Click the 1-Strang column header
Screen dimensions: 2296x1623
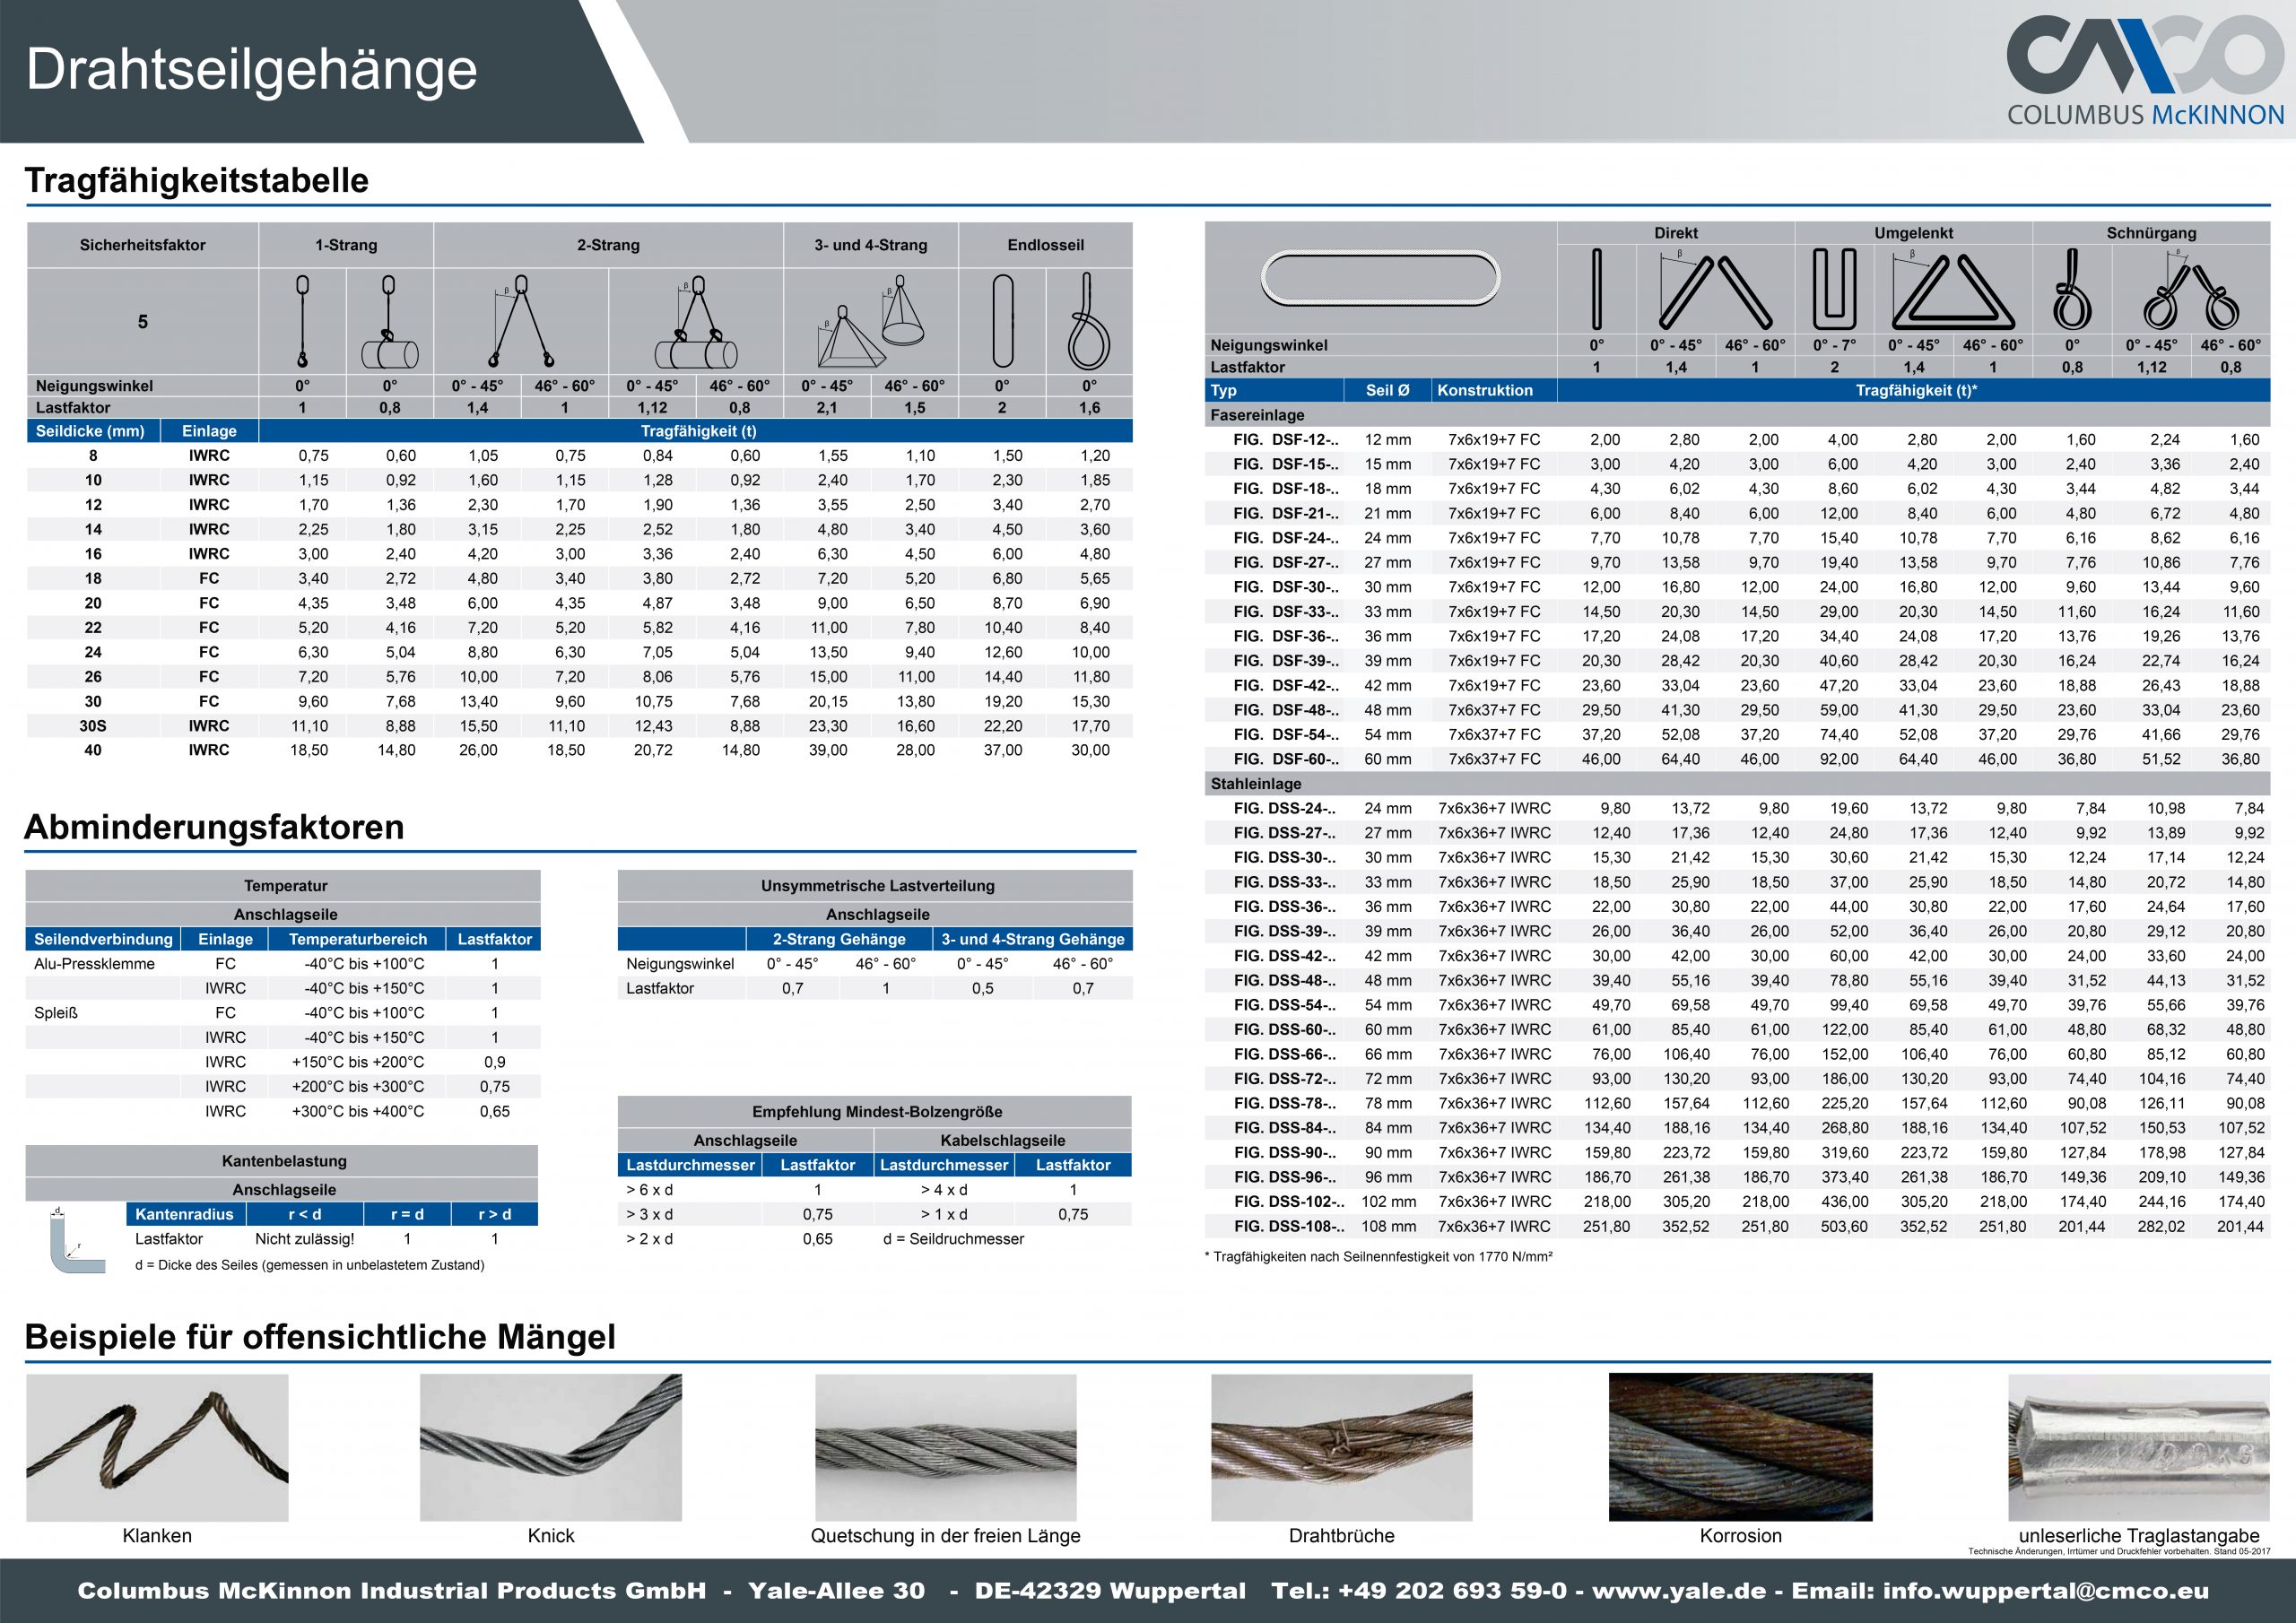pyautogui.click(x=346, y=245)
